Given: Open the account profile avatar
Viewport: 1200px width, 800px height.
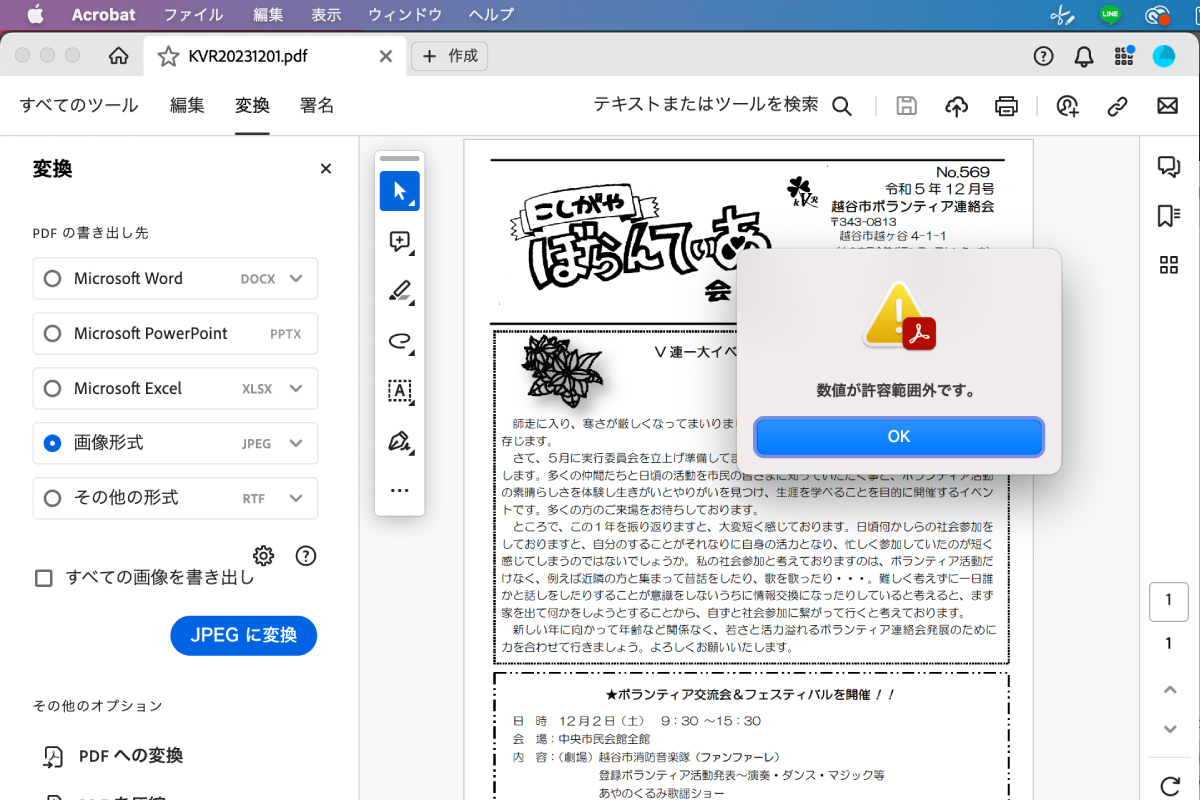Looking at the screenshot, I should click(x=1164, y=56).
